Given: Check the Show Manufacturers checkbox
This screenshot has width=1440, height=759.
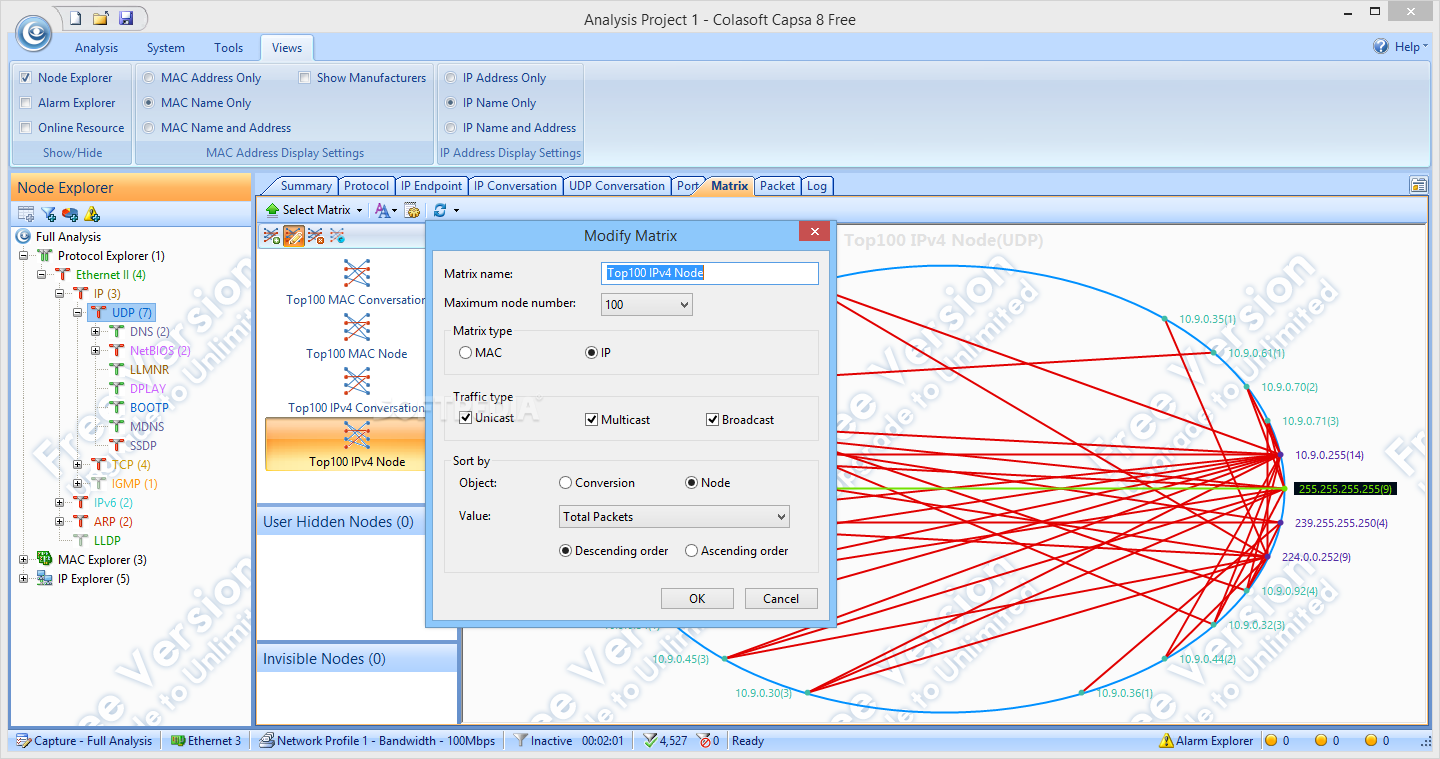Looking at the screenshot, I should (x=304, y=77).
